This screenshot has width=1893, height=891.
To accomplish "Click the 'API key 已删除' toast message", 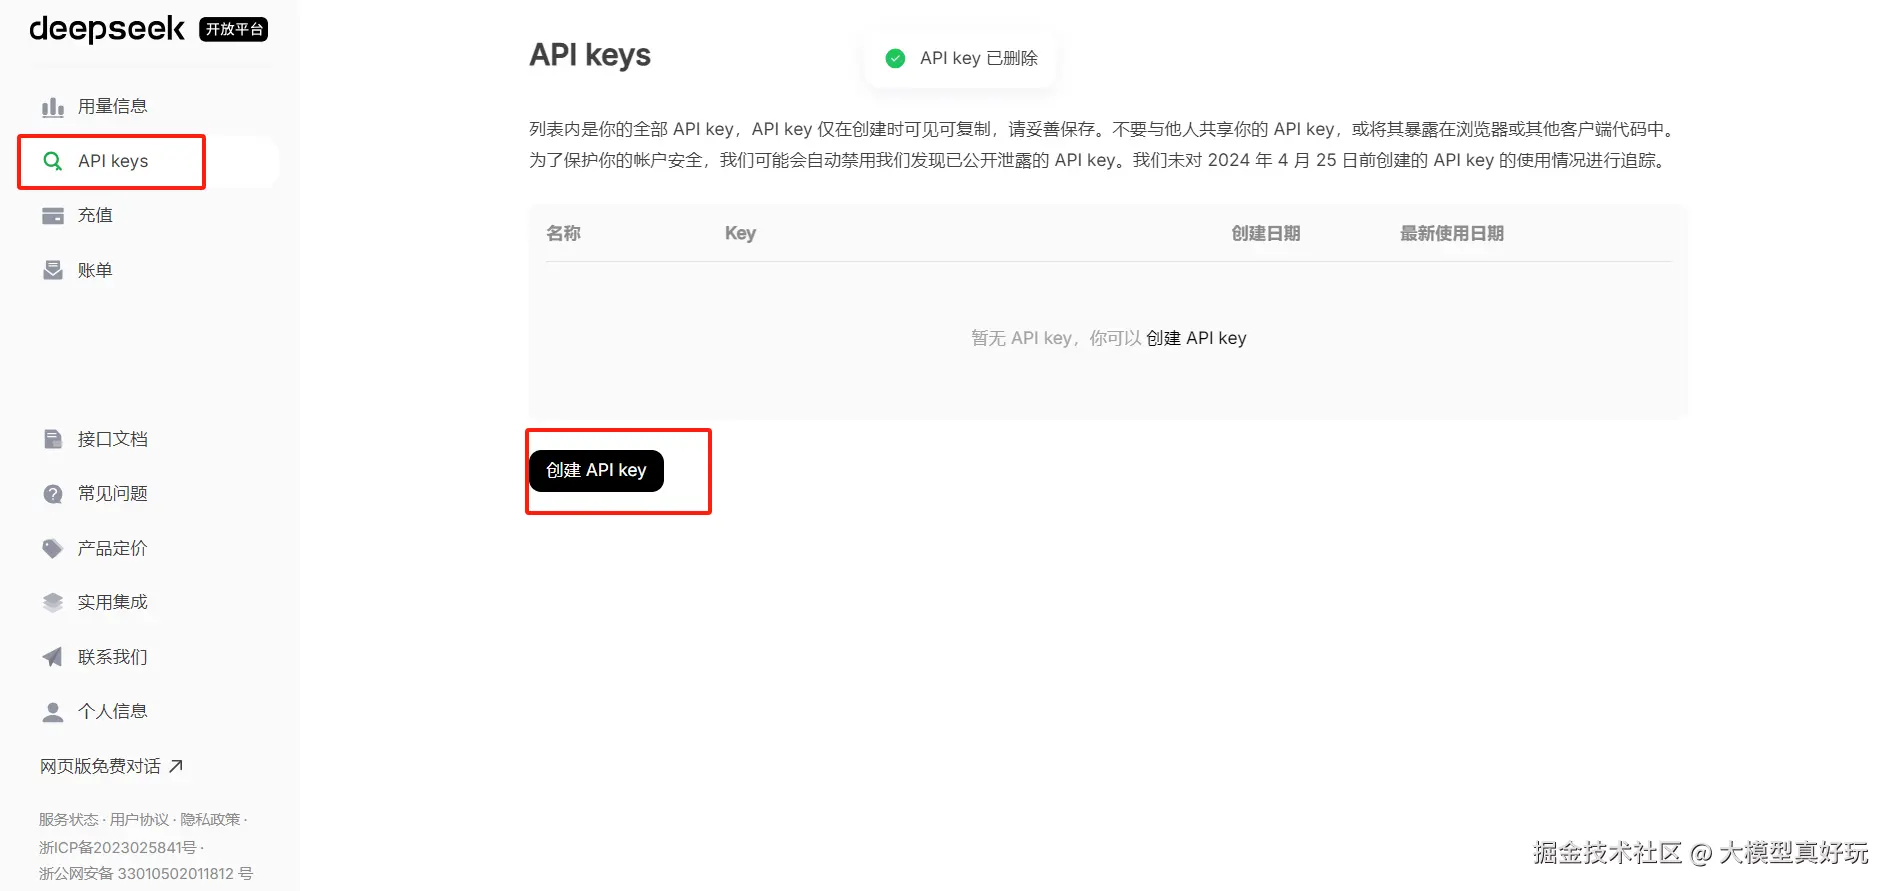I will coord(962,58).
